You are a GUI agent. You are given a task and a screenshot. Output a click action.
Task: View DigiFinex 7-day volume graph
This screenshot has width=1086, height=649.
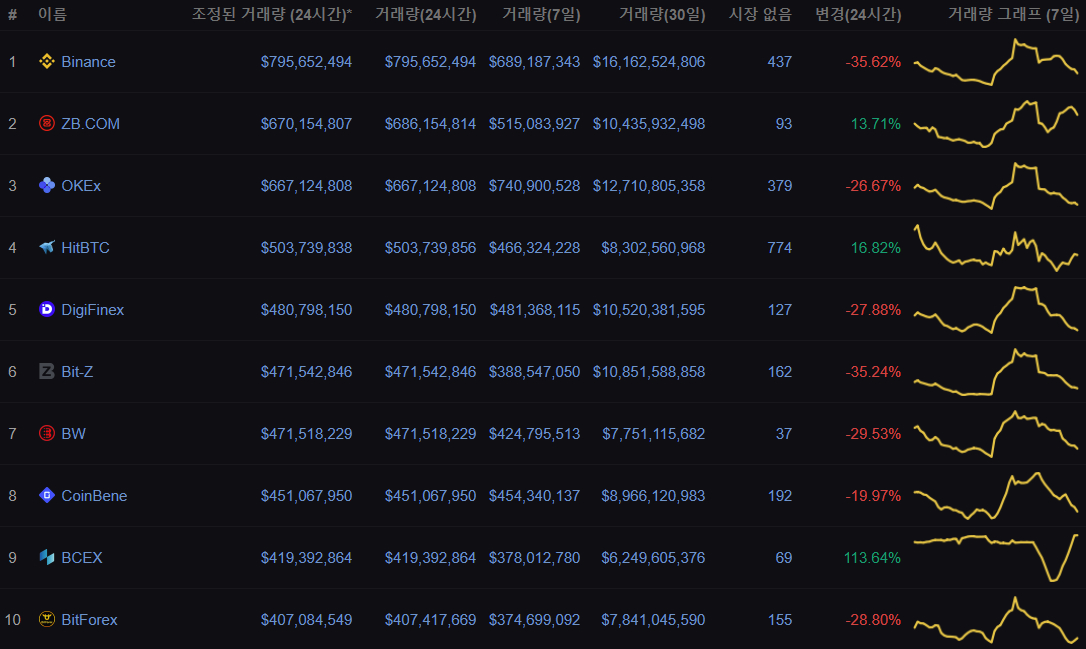(x=996, y=310)
